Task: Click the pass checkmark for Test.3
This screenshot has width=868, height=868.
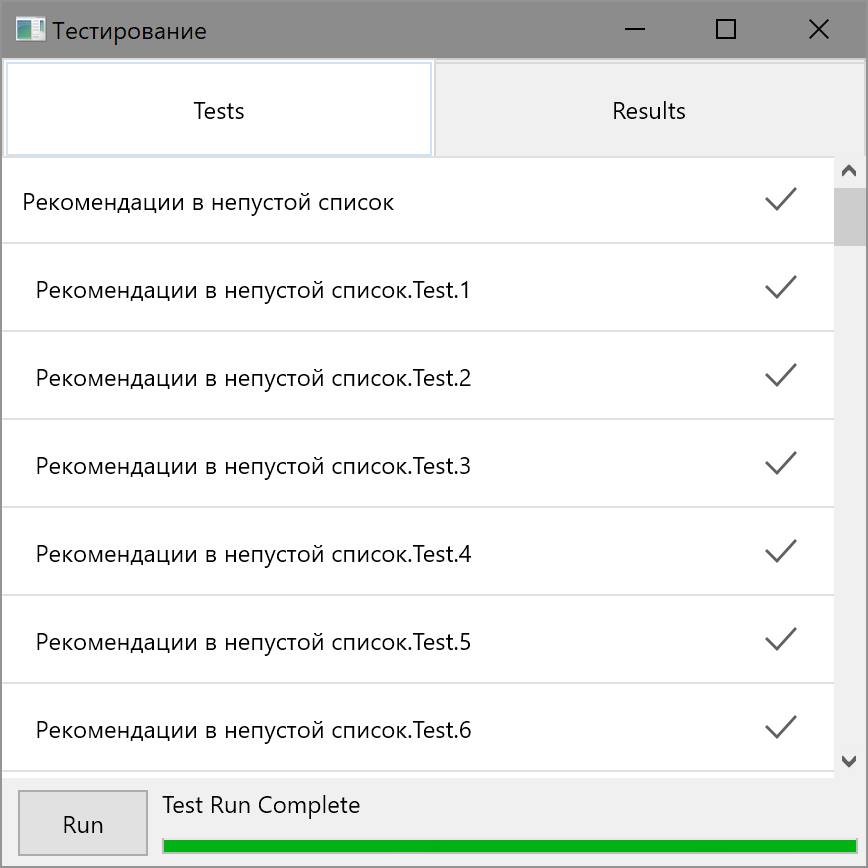Action: pos(780,463)
